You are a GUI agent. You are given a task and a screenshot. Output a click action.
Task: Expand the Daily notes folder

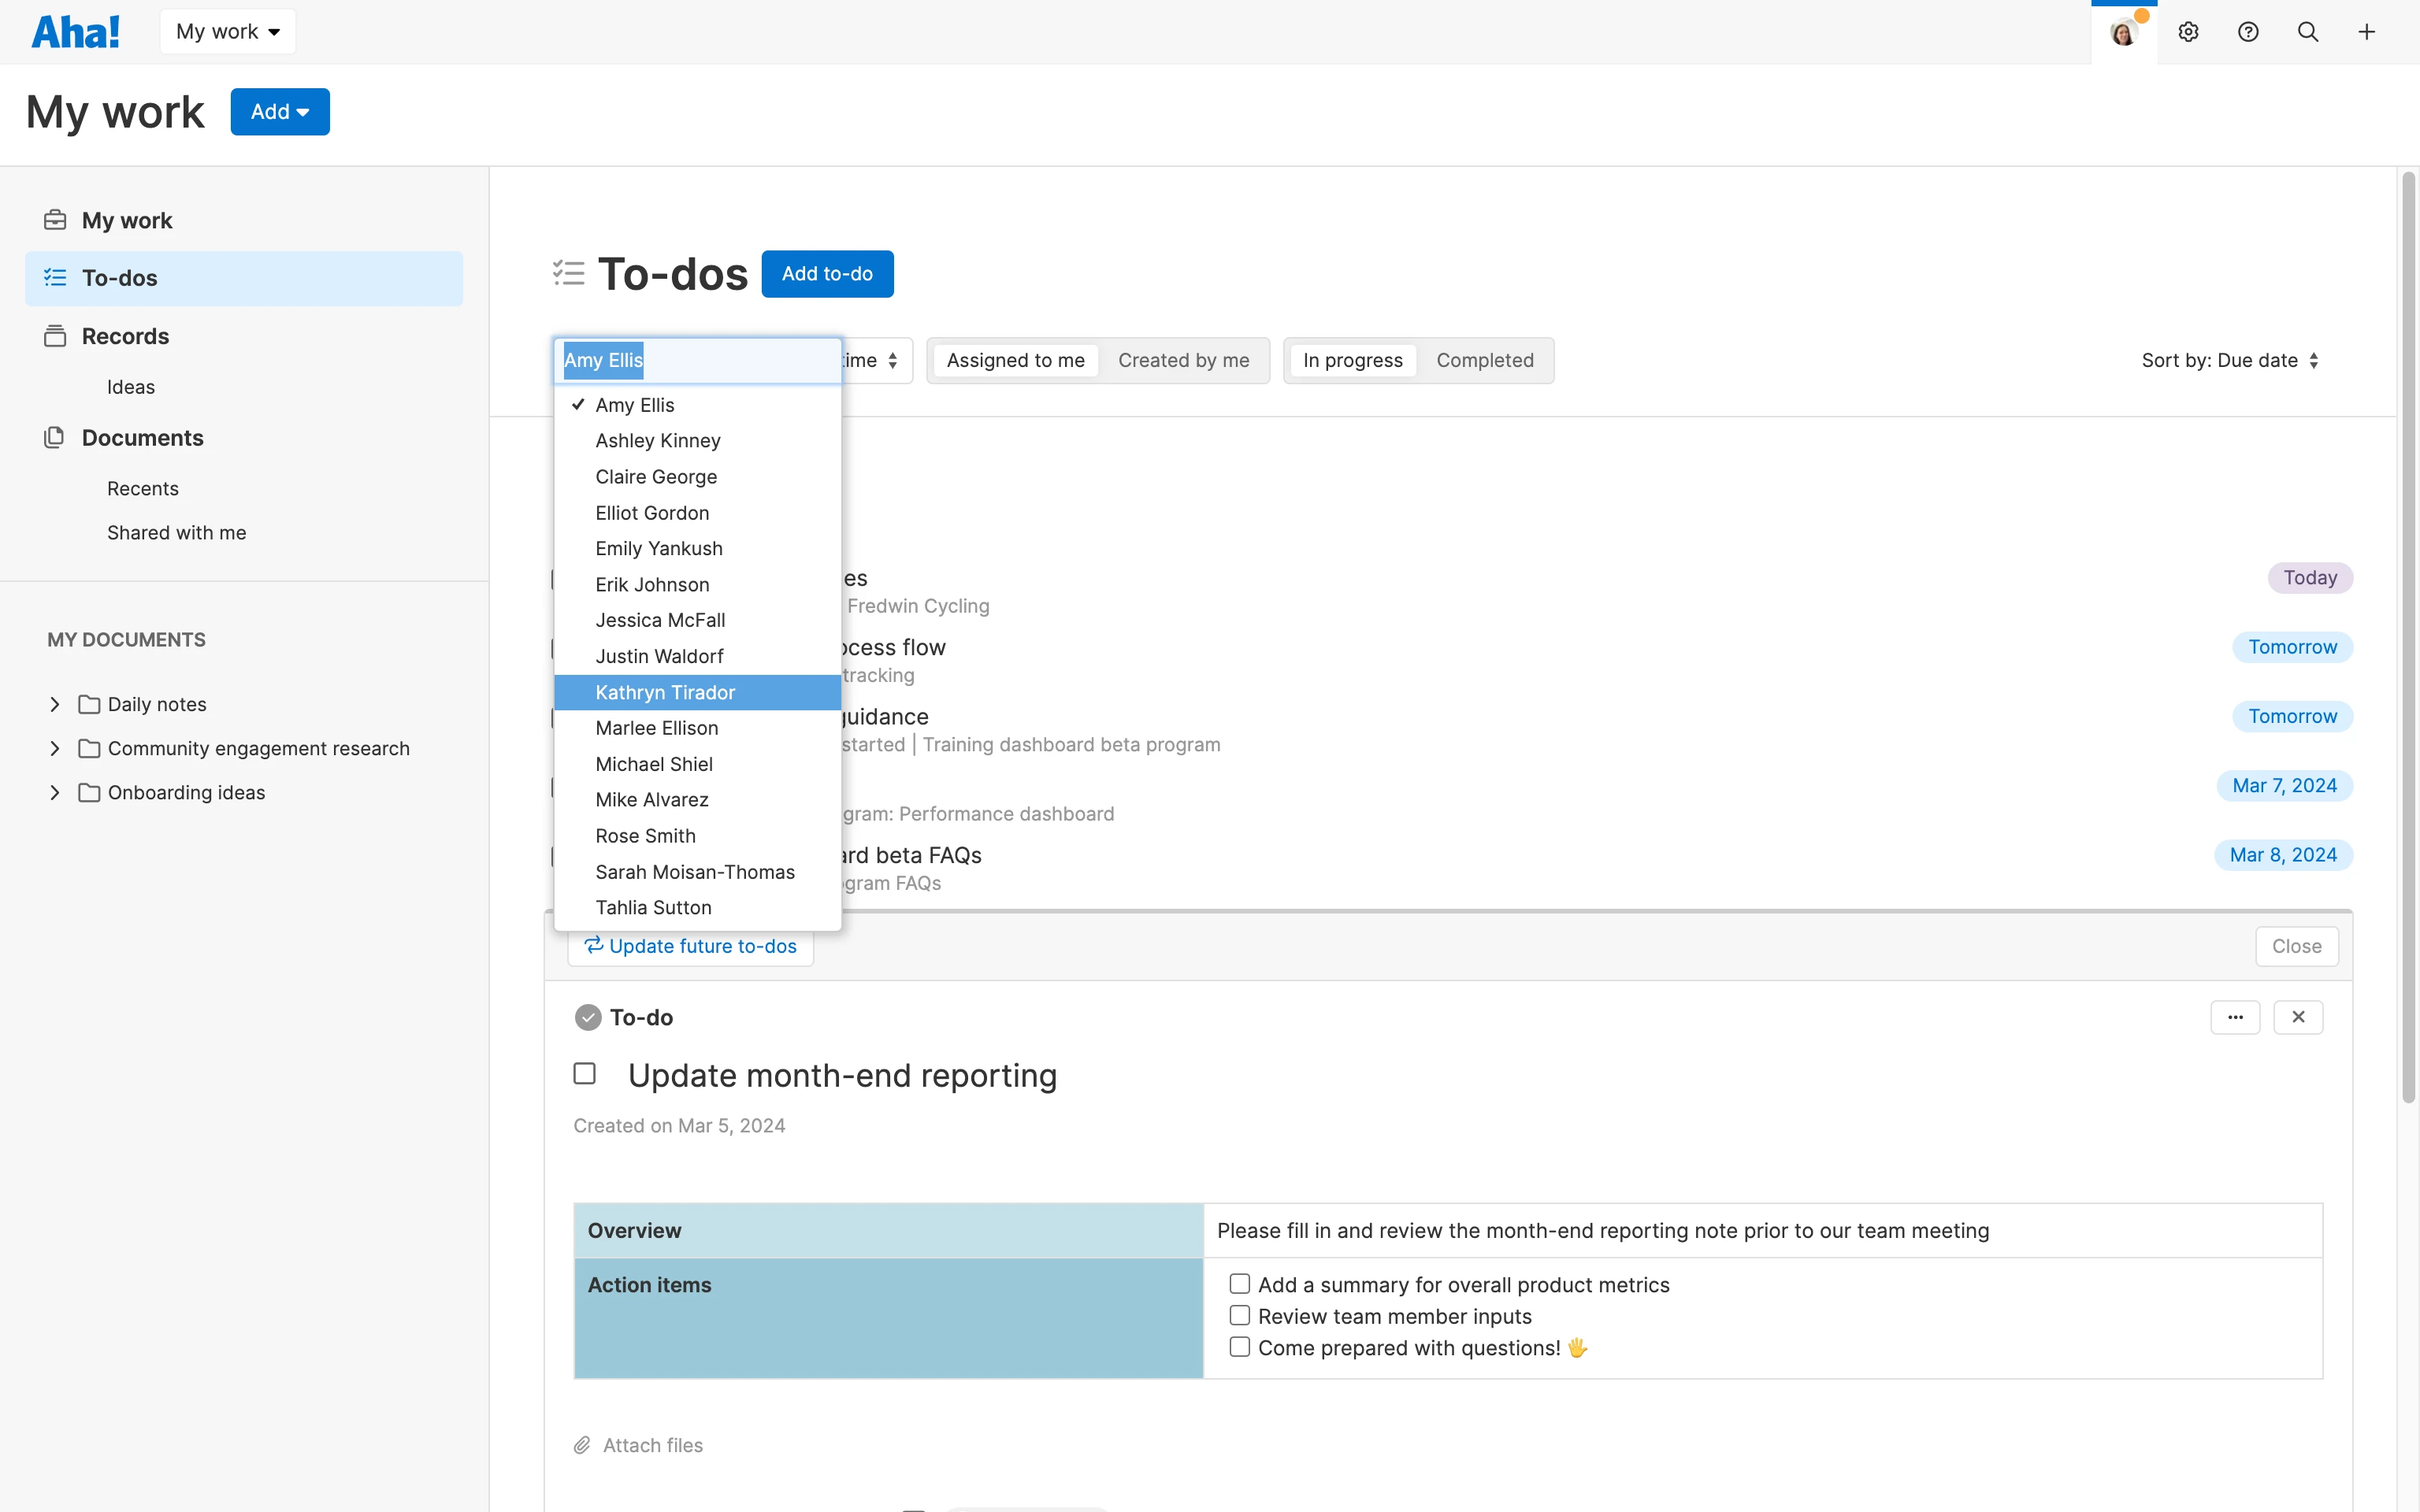coord(55,704)
